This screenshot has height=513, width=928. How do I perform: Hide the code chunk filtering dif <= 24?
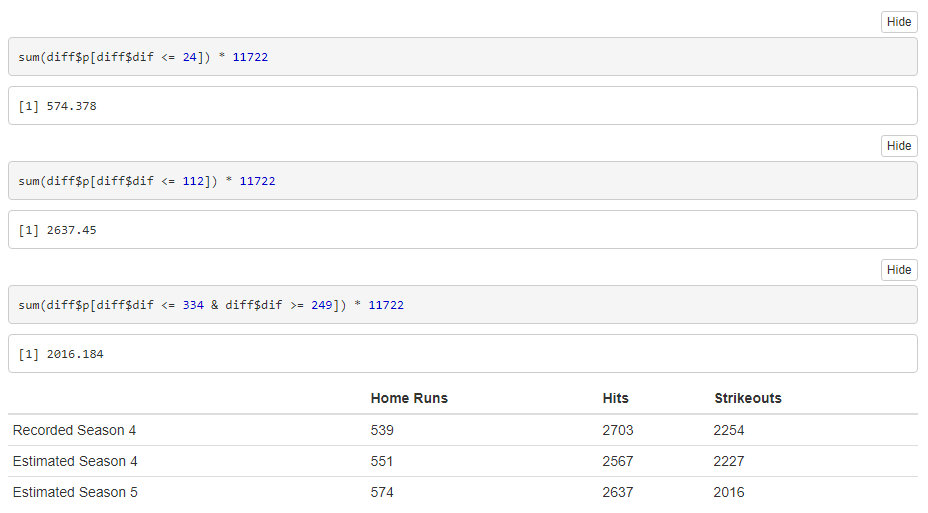[898, 22]
